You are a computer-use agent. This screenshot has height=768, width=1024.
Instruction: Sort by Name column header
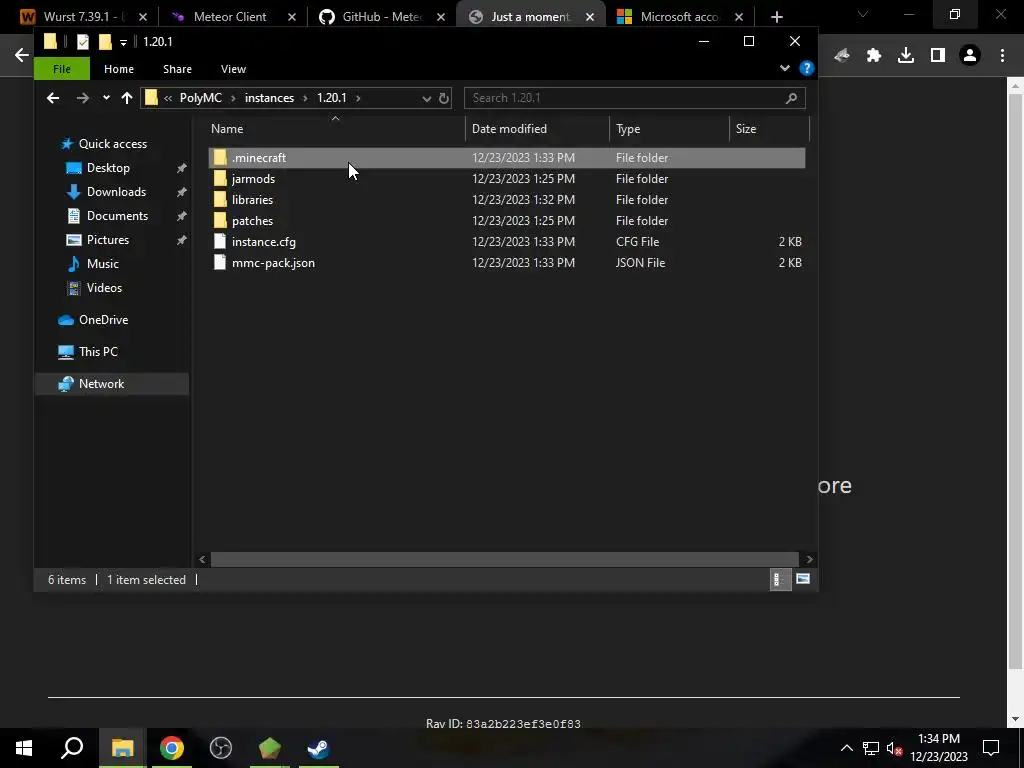click(x=336, y=129)
